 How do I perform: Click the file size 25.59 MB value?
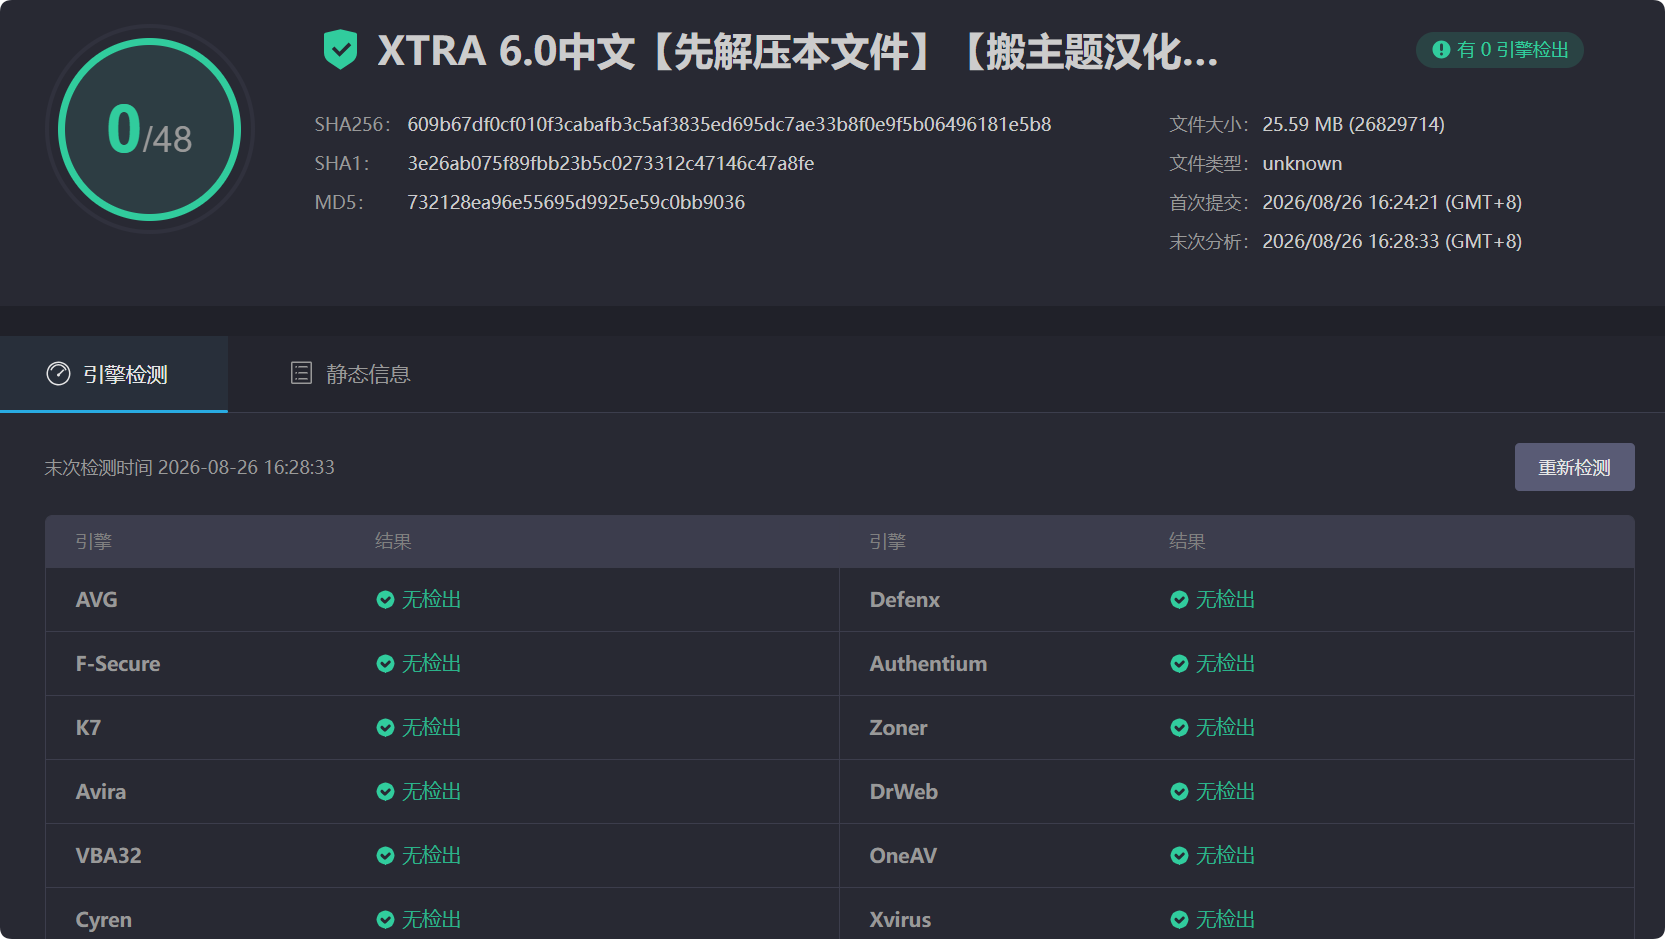click(x=1353, y=125)
